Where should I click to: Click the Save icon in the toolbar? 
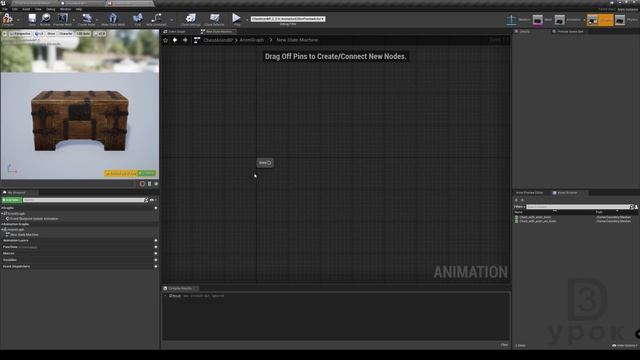click(32, 19)
